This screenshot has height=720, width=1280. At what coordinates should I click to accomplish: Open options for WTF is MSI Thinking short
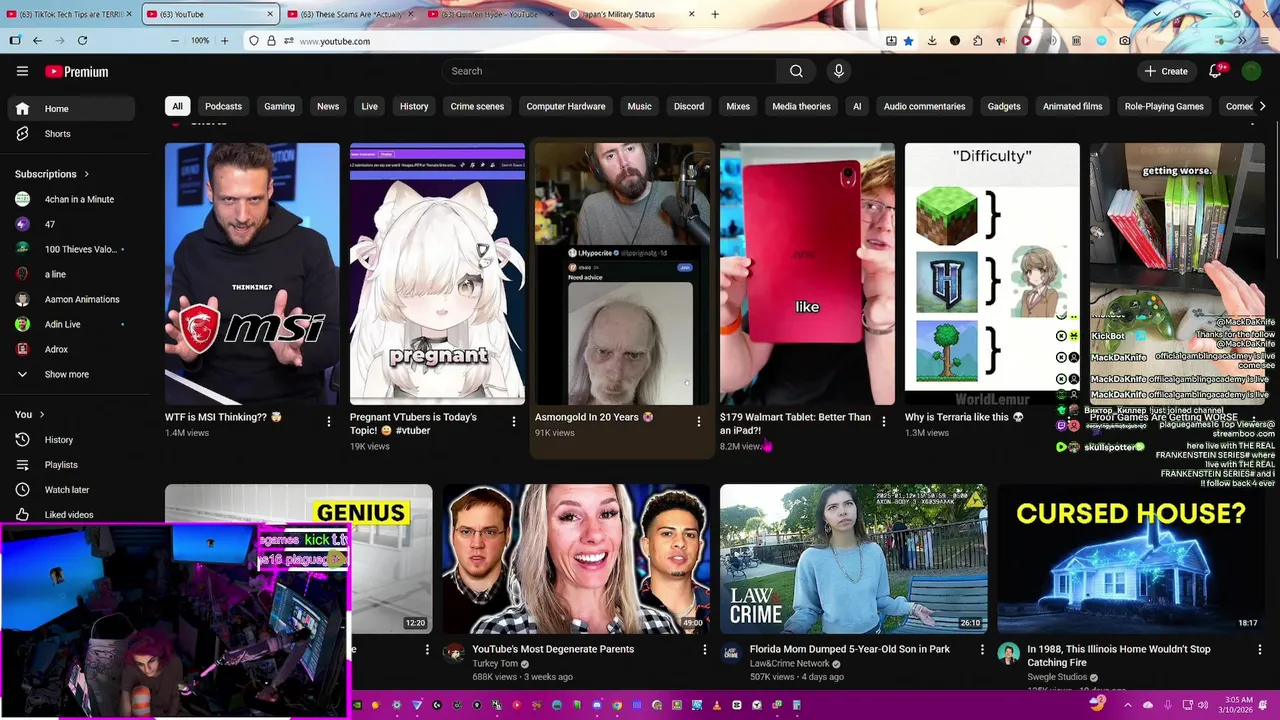(x=328, y=422)
